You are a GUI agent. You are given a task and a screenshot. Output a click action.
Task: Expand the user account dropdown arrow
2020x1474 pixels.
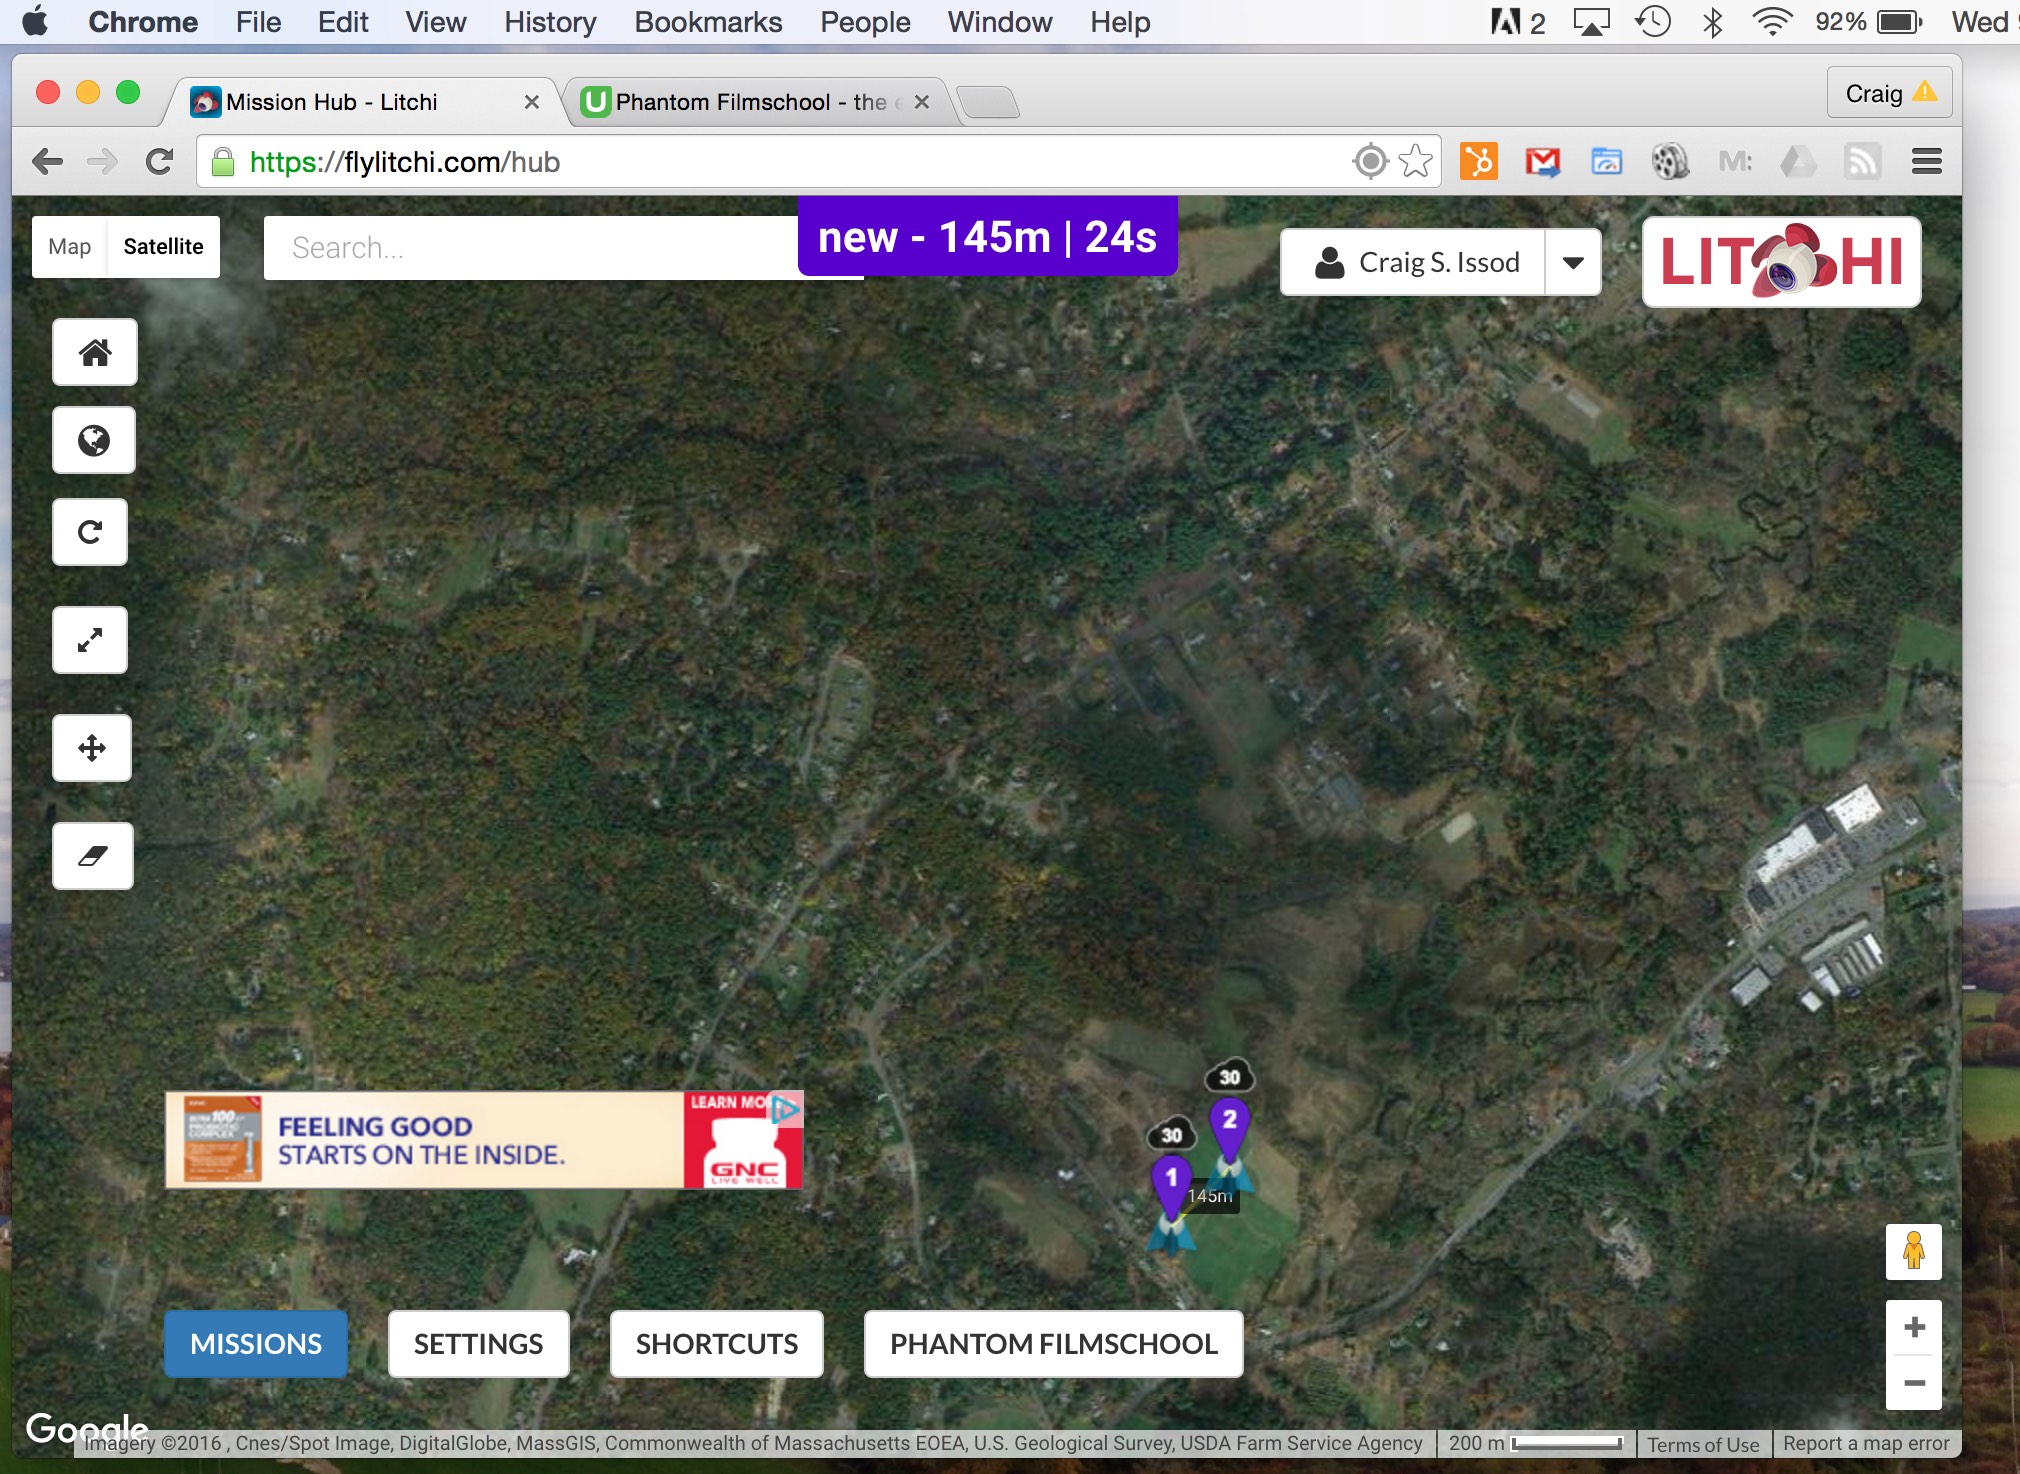pos(1573,263)
